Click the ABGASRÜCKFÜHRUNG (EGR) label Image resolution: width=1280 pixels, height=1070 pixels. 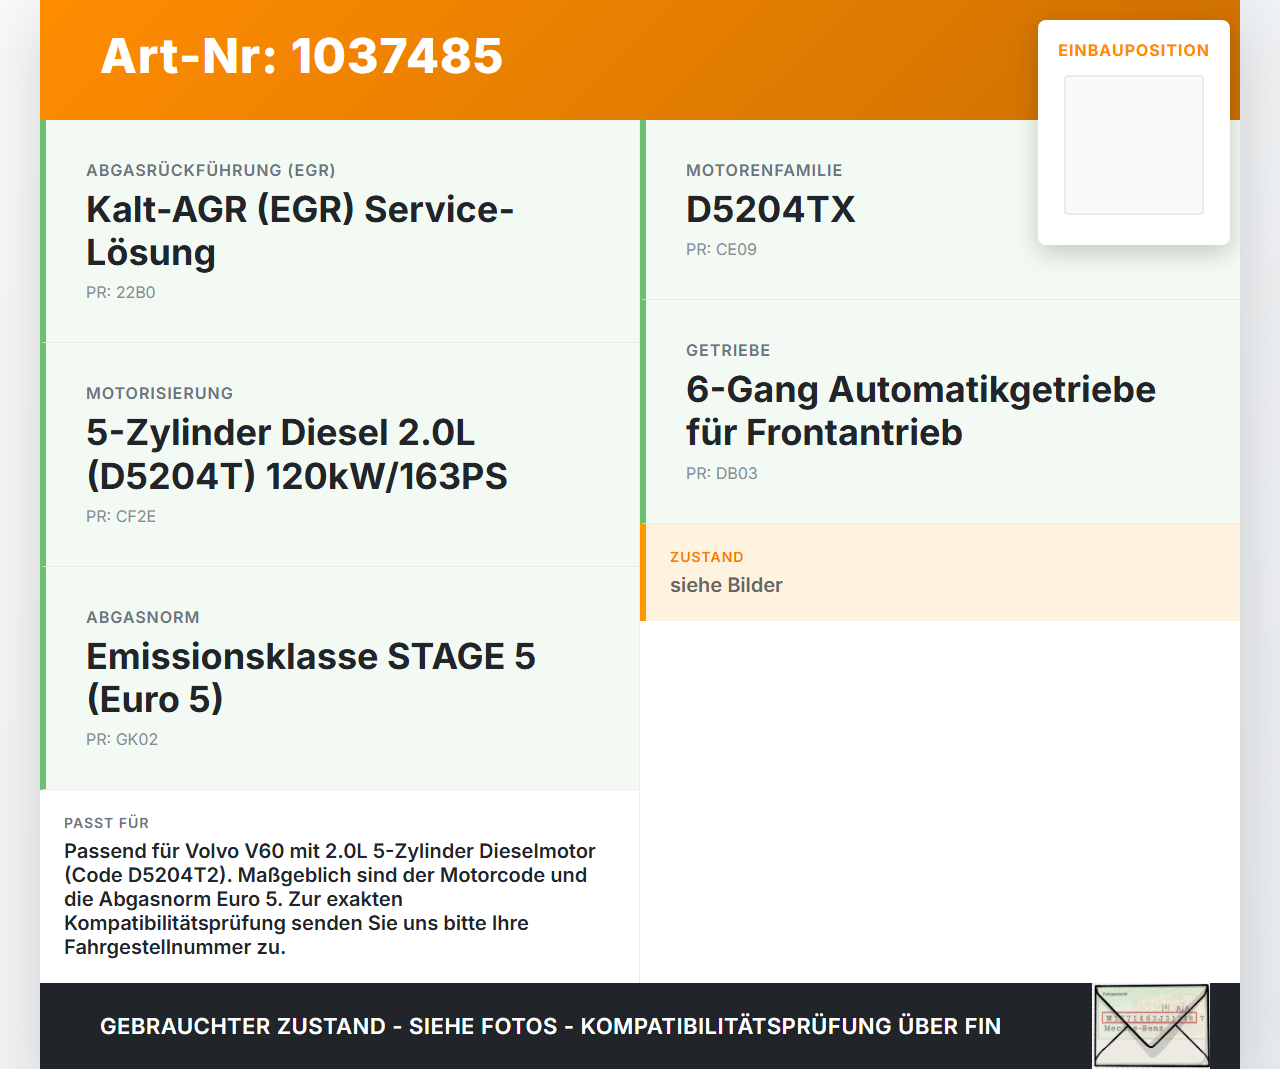[211, 170]
